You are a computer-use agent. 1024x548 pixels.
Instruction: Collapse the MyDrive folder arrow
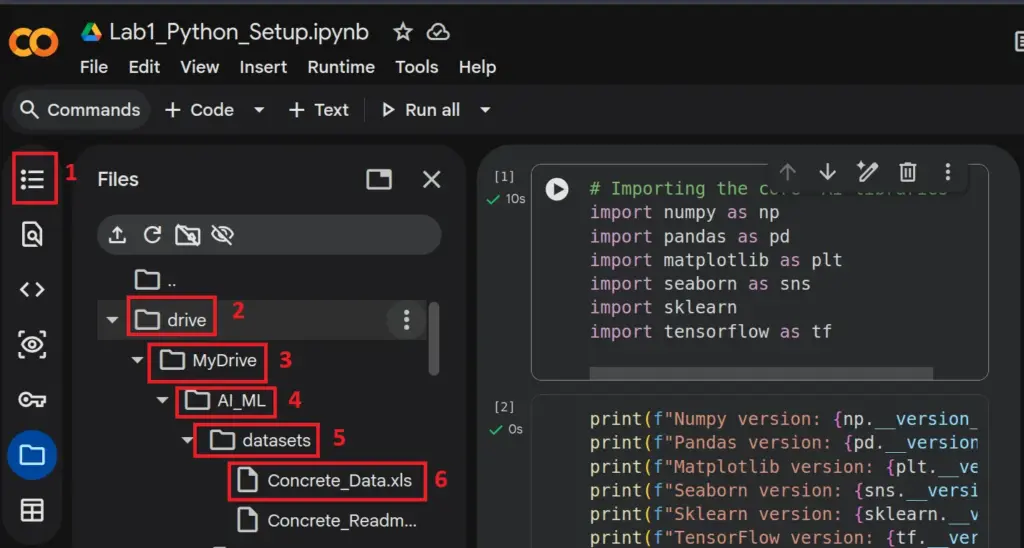click(137, 360)
